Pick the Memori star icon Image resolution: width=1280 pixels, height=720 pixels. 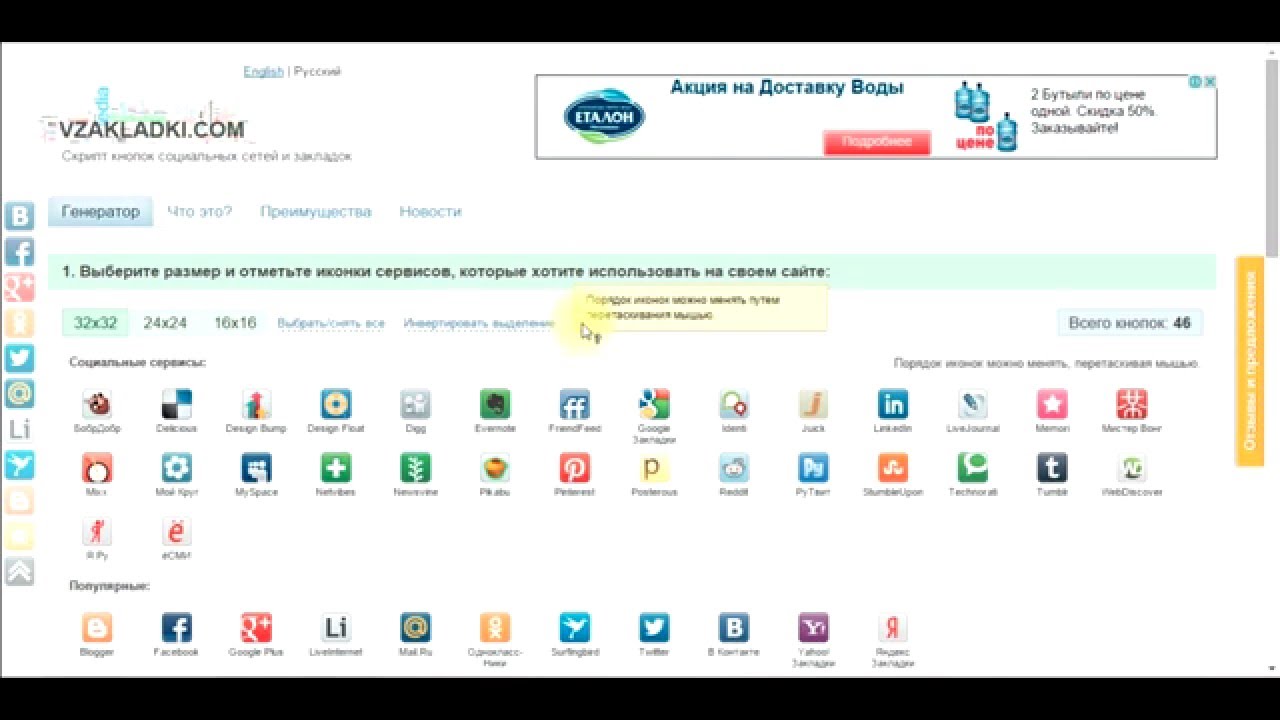point(1052,404)
